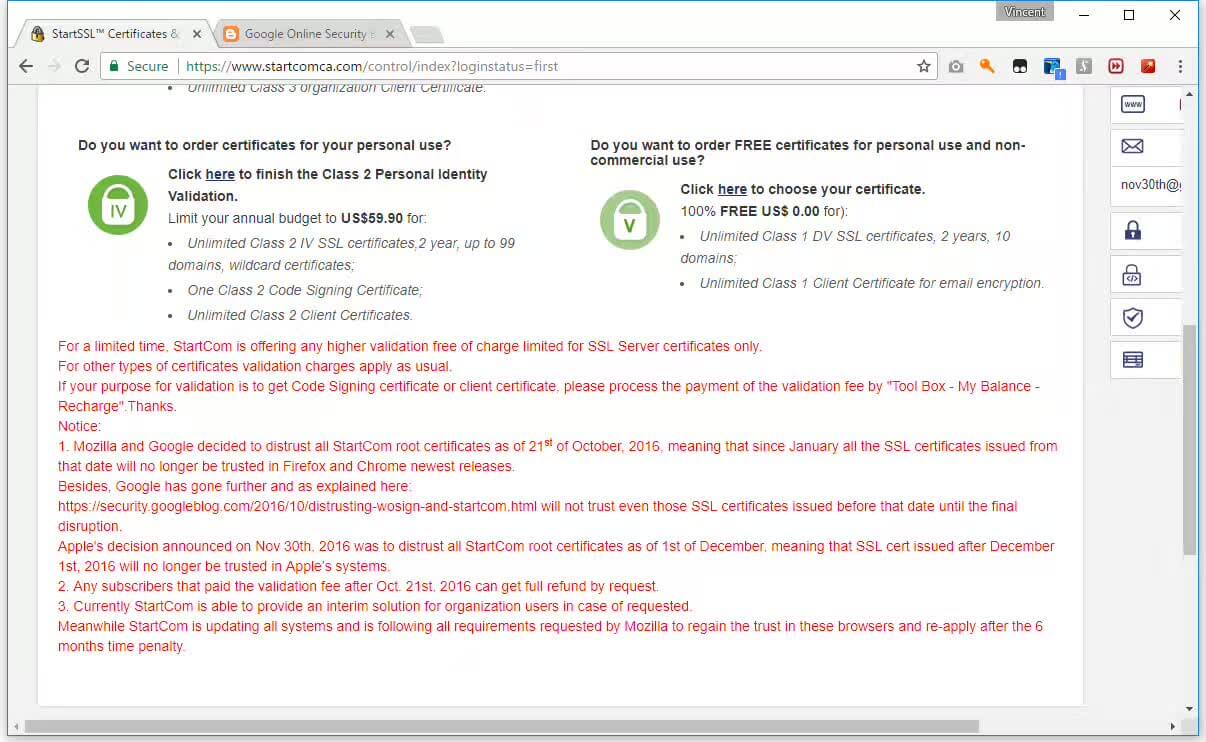This screenshot has width=1206, height=742.
Task: Click the www domain validation sidebar icon
Action: pyautogui.click(x=1132, y=104)
